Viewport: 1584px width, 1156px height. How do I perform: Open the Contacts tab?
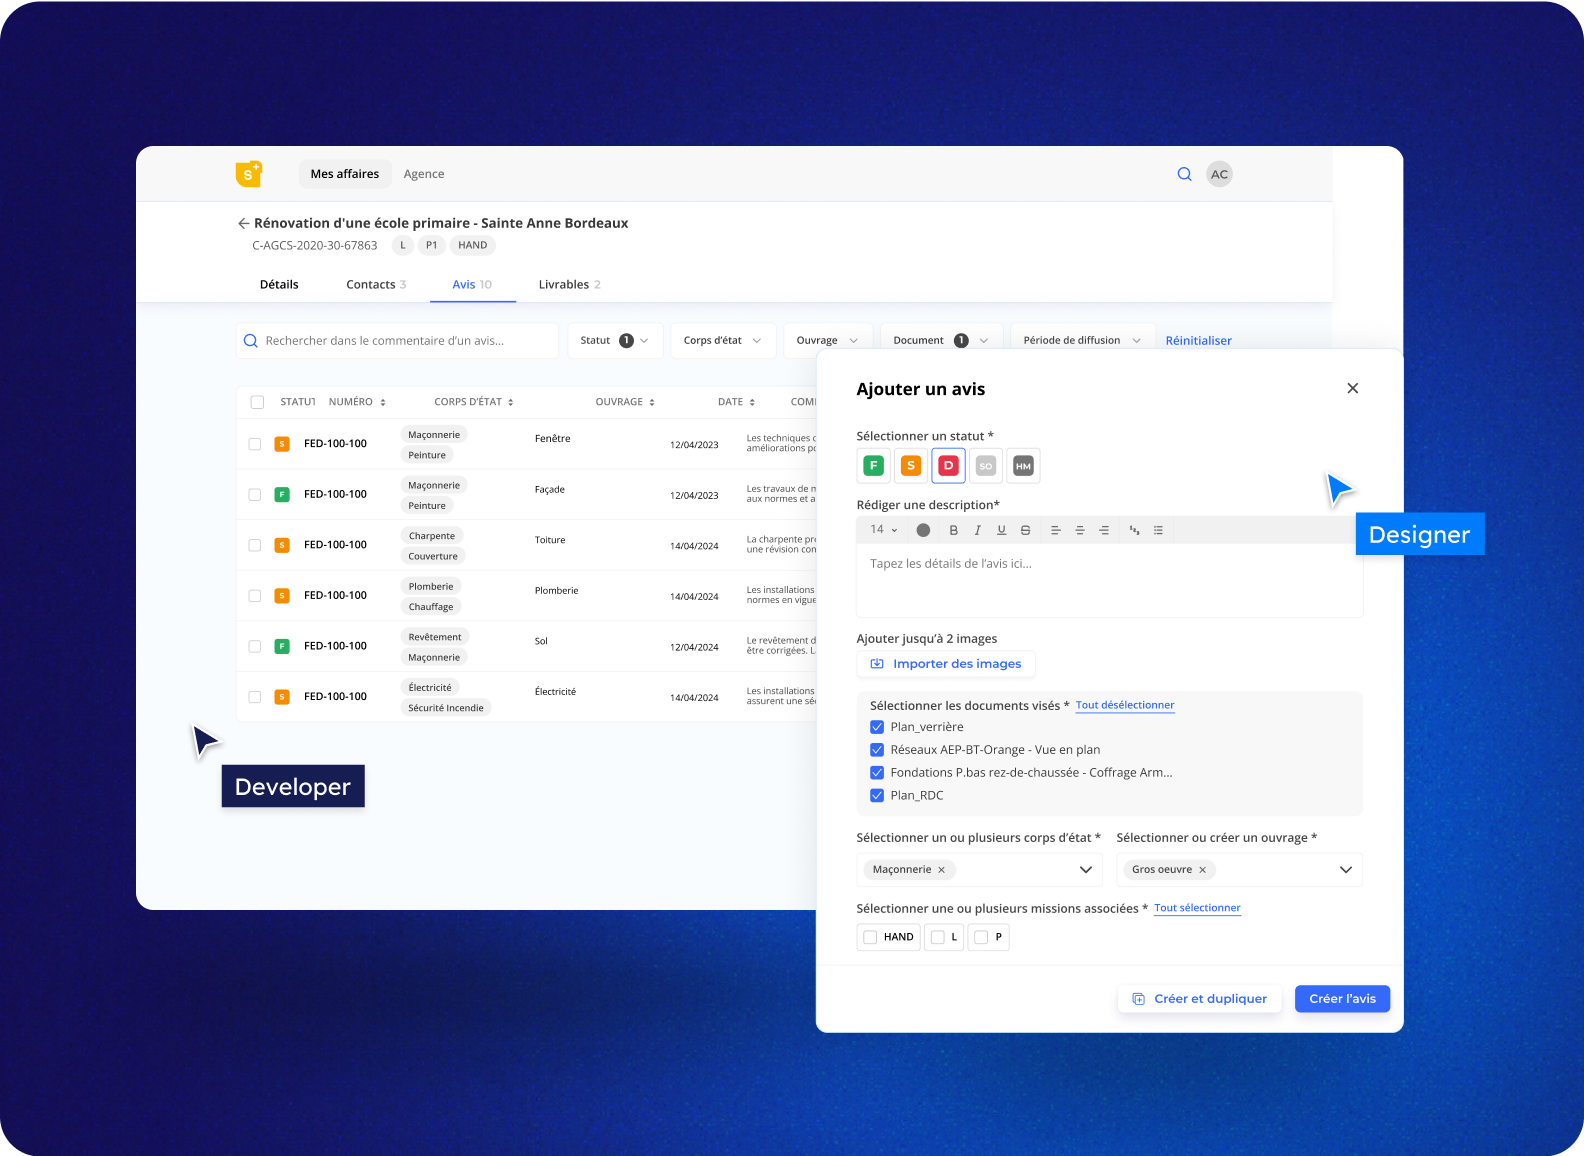coord(375,285)
